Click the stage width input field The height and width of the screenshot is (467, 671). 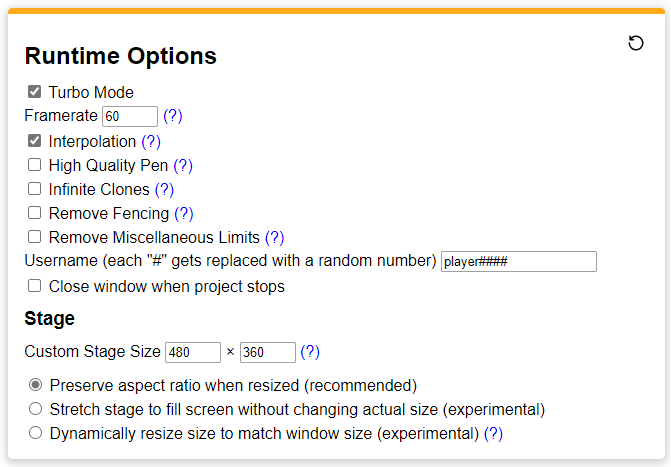192,352
